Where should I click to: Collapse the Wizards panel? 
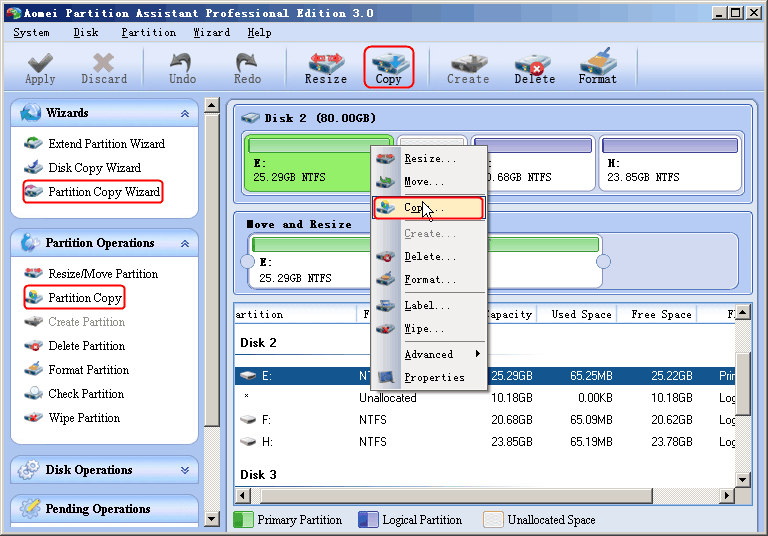[184, 114]
